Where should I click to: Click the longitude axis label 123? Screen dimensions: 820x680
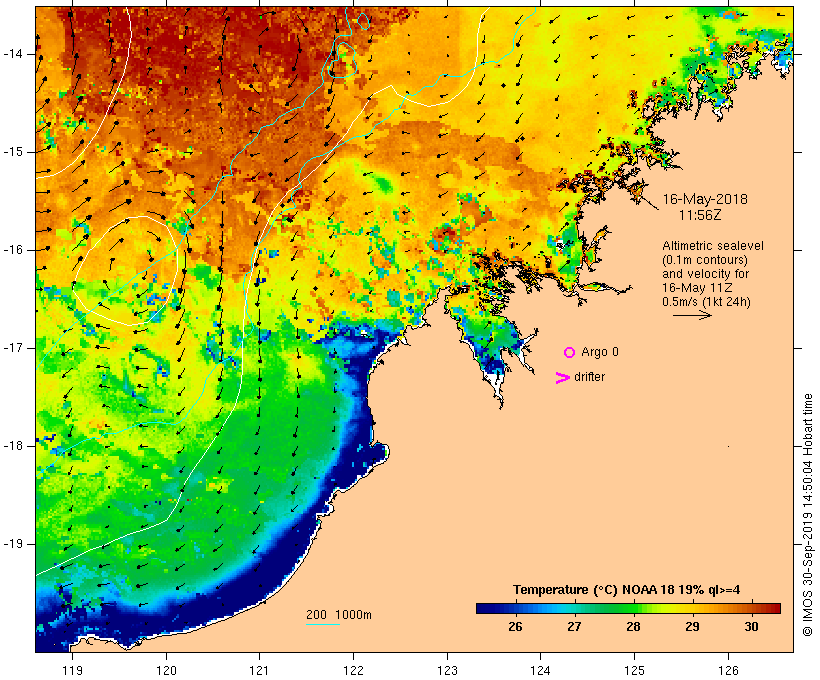pos(447,670)
